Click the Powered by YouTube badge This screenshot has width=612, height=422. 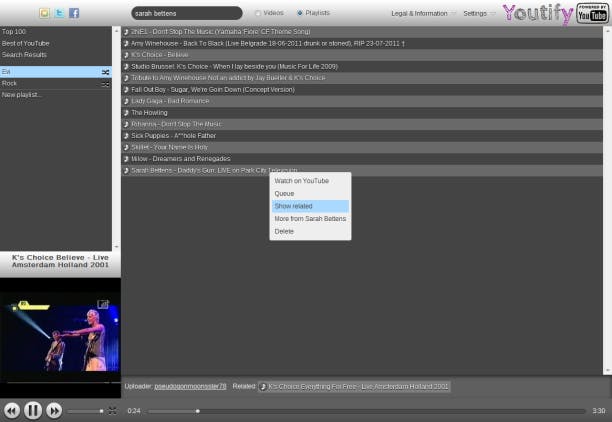[x=592, y=14]
